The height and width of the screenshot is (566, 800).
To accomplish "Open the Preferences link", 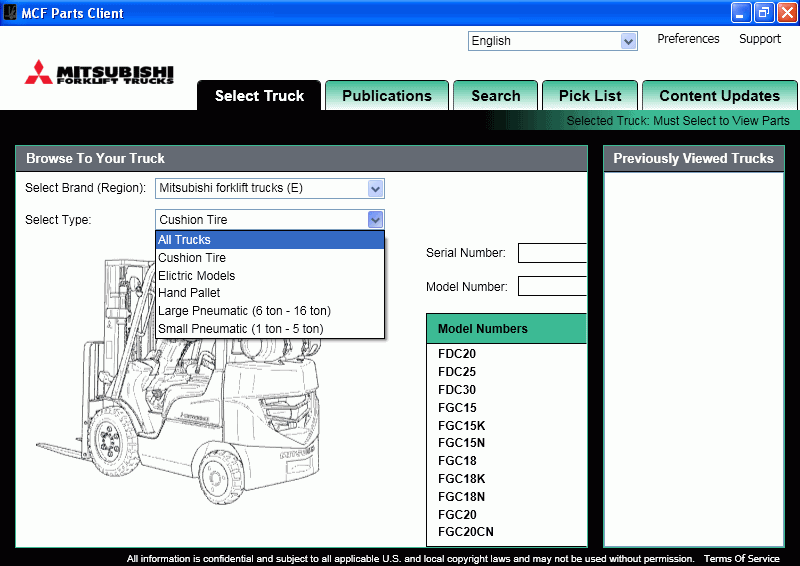I will click(688, 39).
